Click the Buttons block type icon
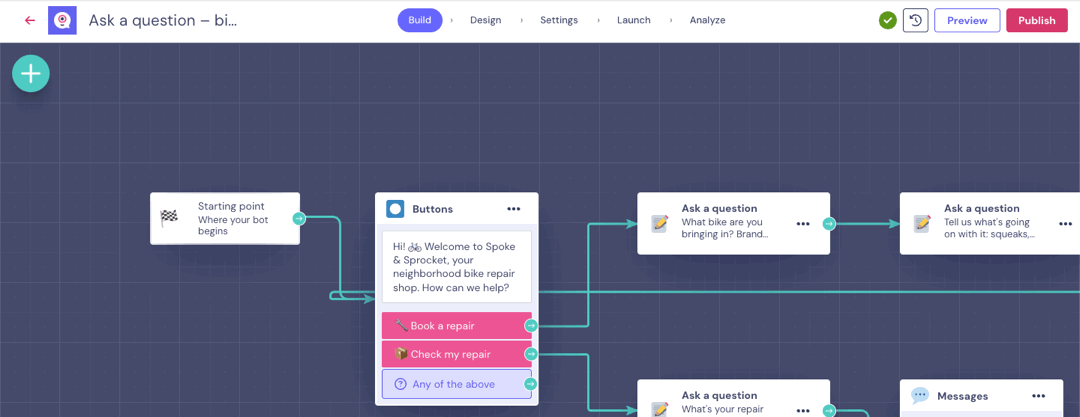 [395, 209]
